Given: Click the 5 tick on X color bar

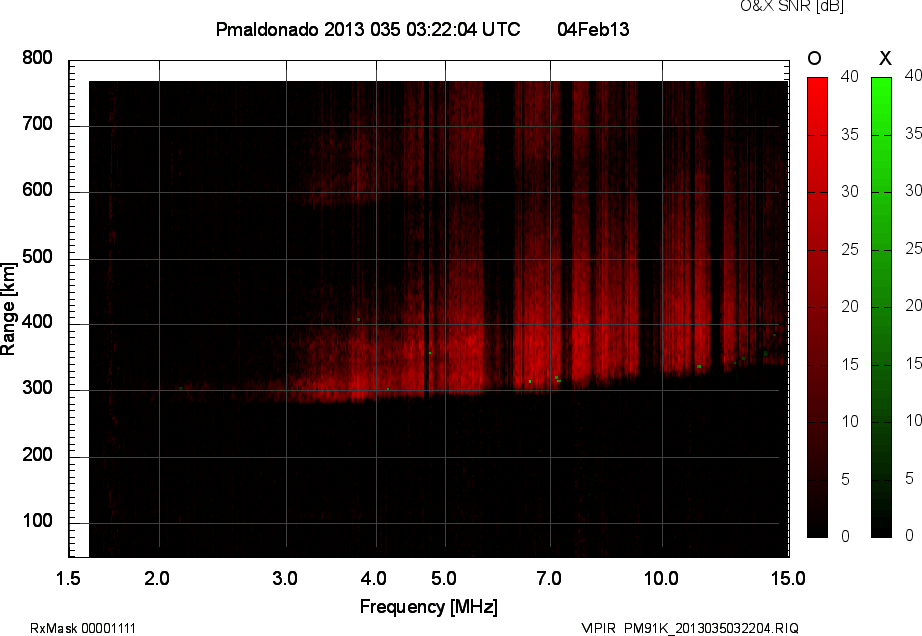Looking at the screenshot, I should (910, 478).
